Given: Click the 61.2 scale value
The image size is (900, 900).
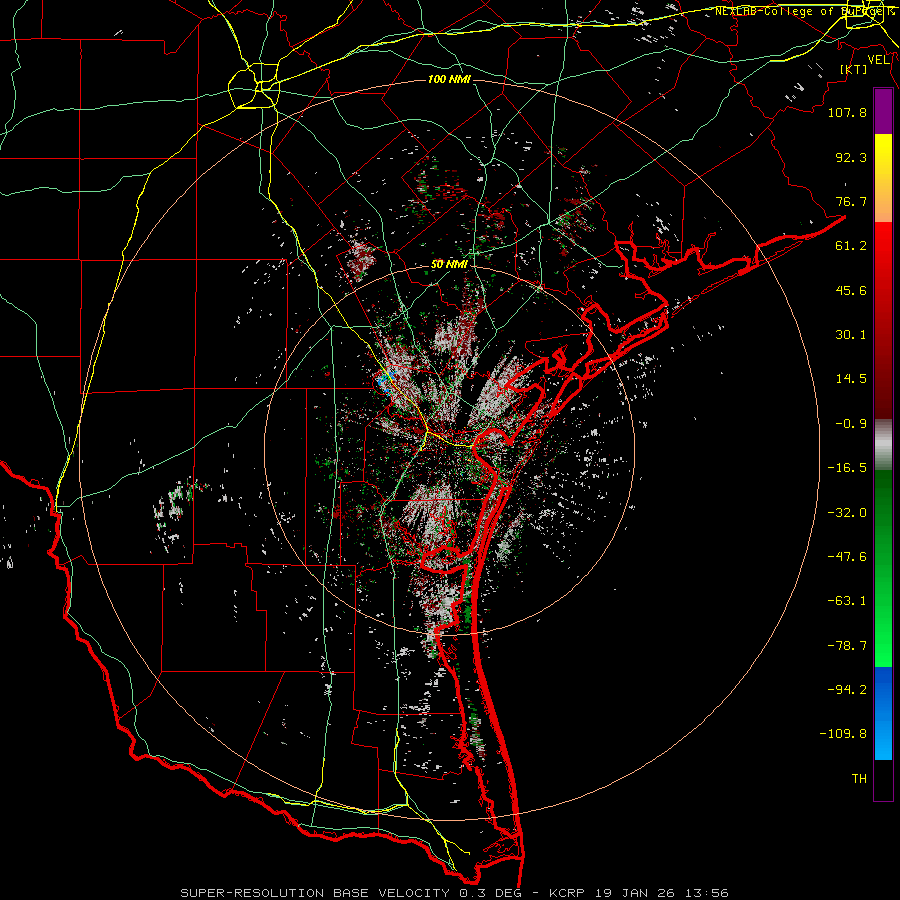Looking at the screenshot, I should [851, 246].
